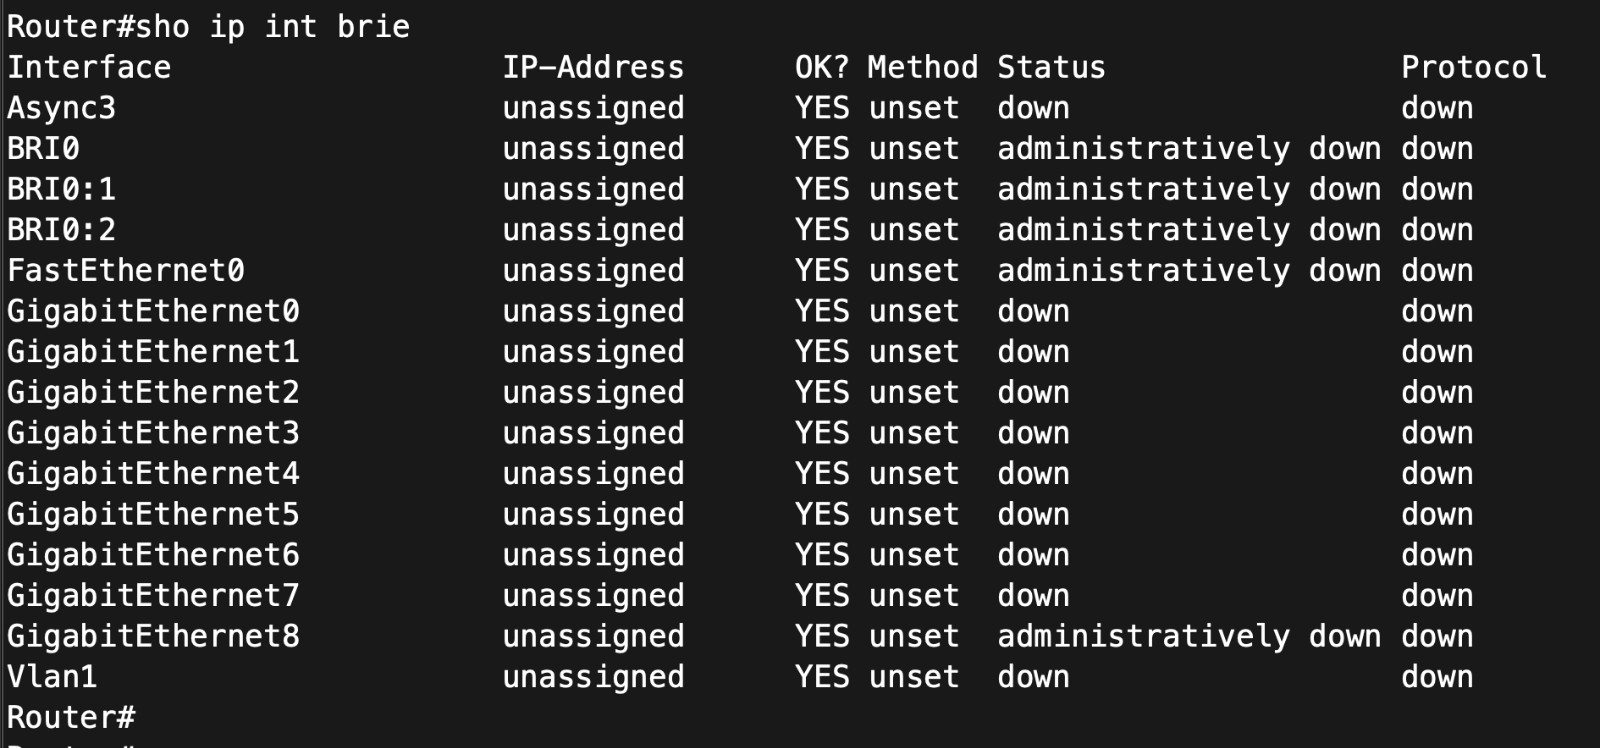Click the Protocol column header
1600x748 pixels.
[1473, 68]
